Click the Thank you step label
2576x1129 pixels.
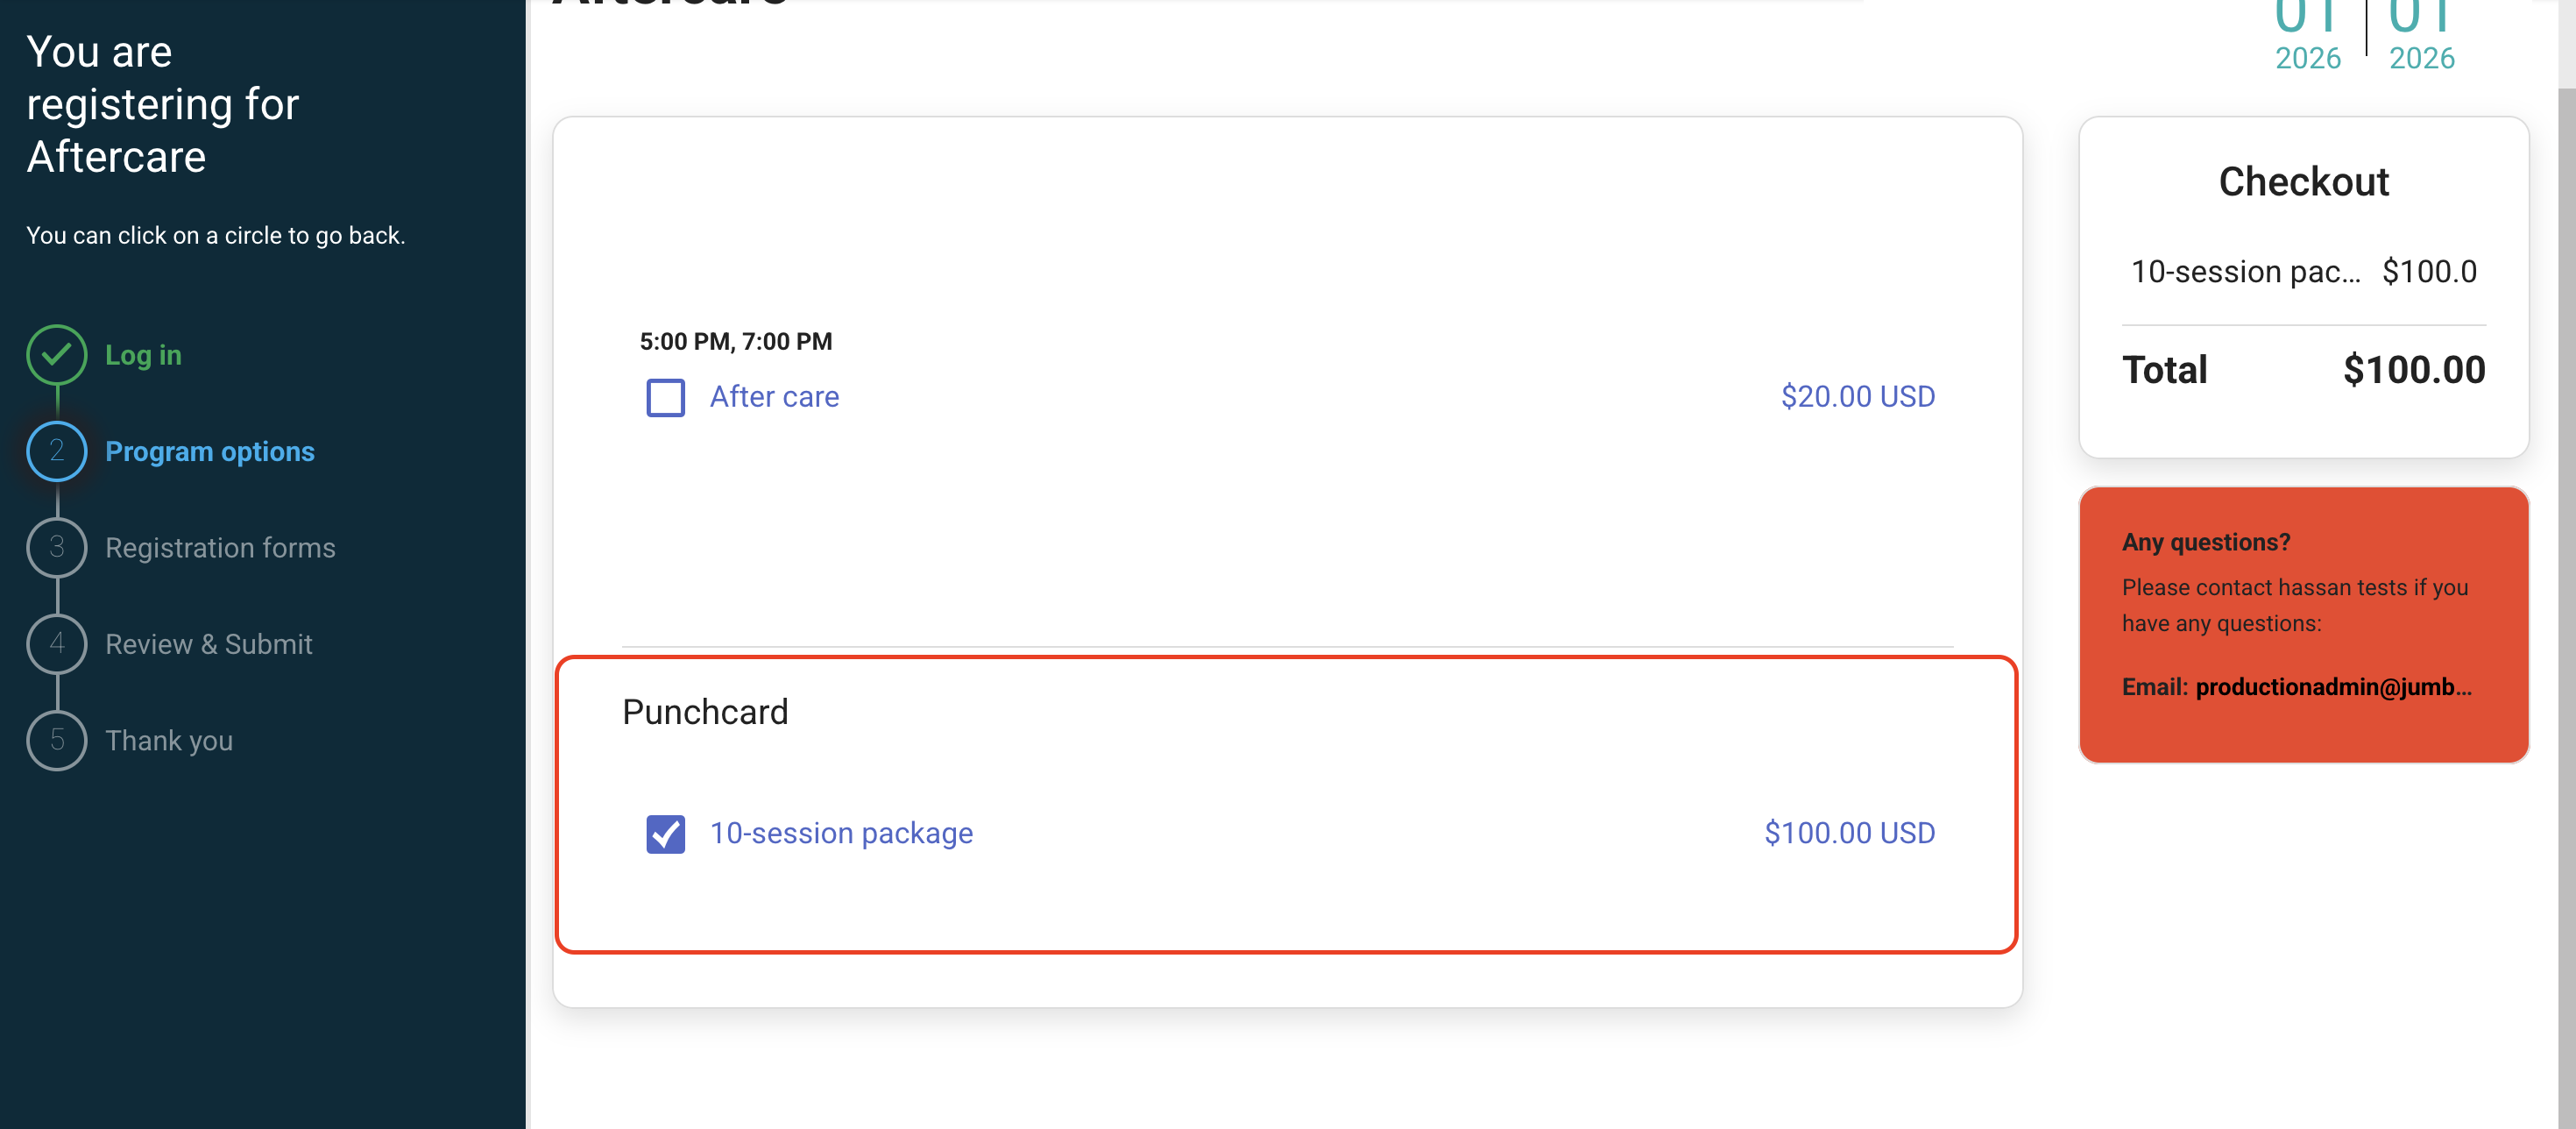point(168,740)
